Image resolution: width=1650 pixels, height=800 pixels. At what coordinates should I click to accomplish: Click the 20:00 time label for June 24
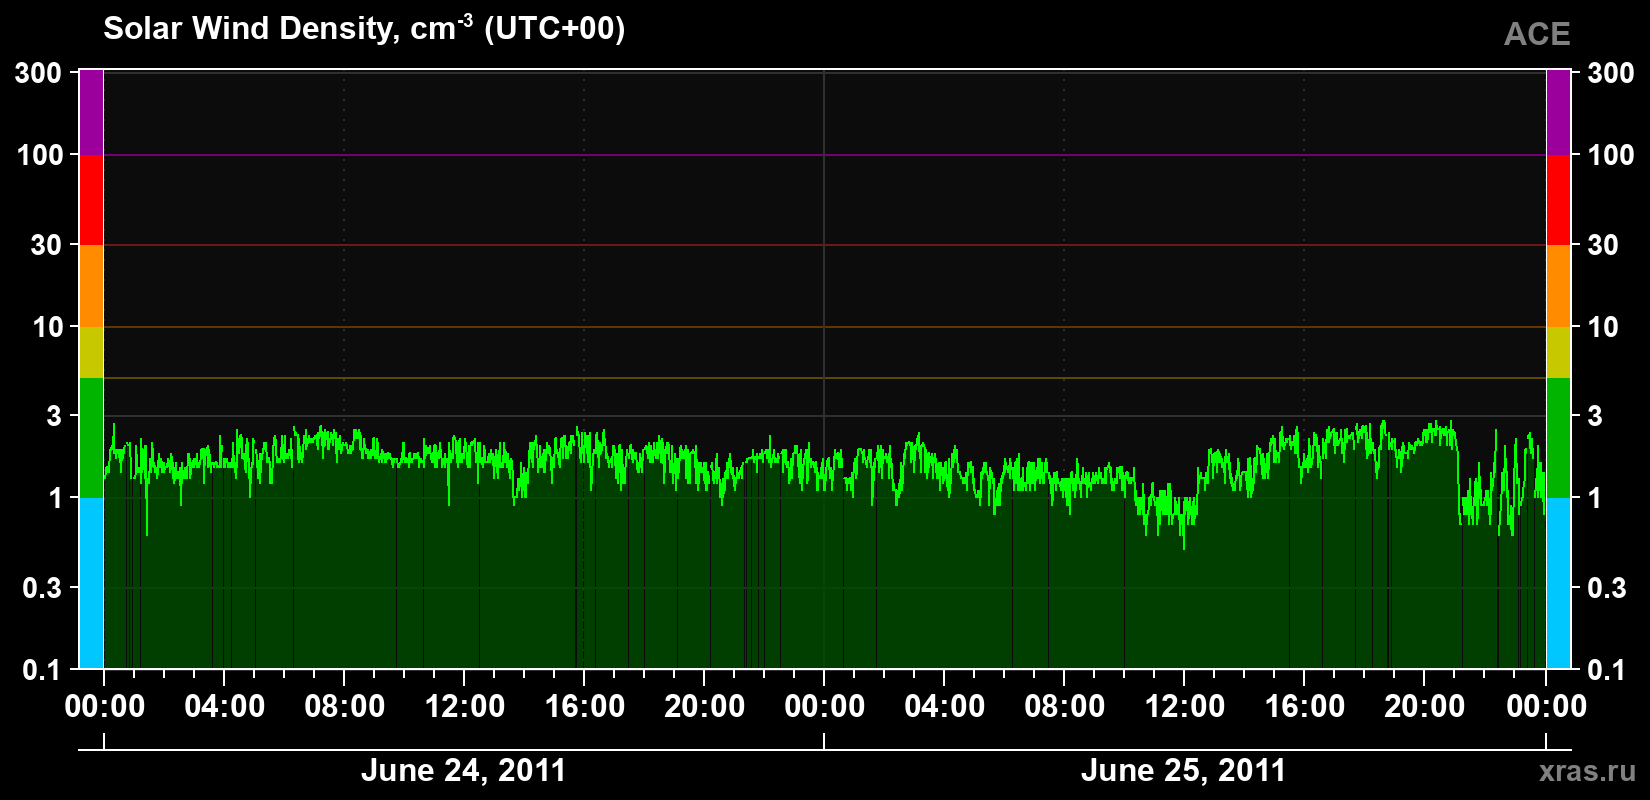704,707
